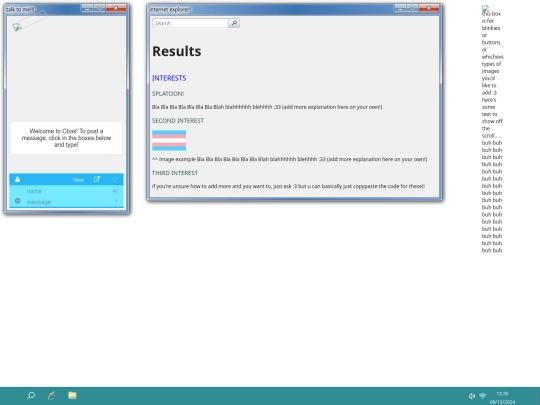
Task: Click the internet explorer title bar text
Action: [170, 9]
